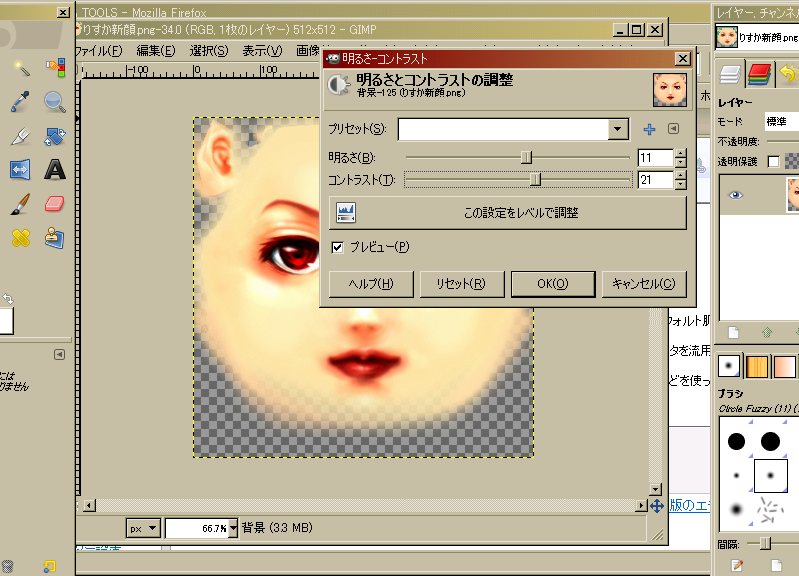Click the new brush page icon

[776, 565]
